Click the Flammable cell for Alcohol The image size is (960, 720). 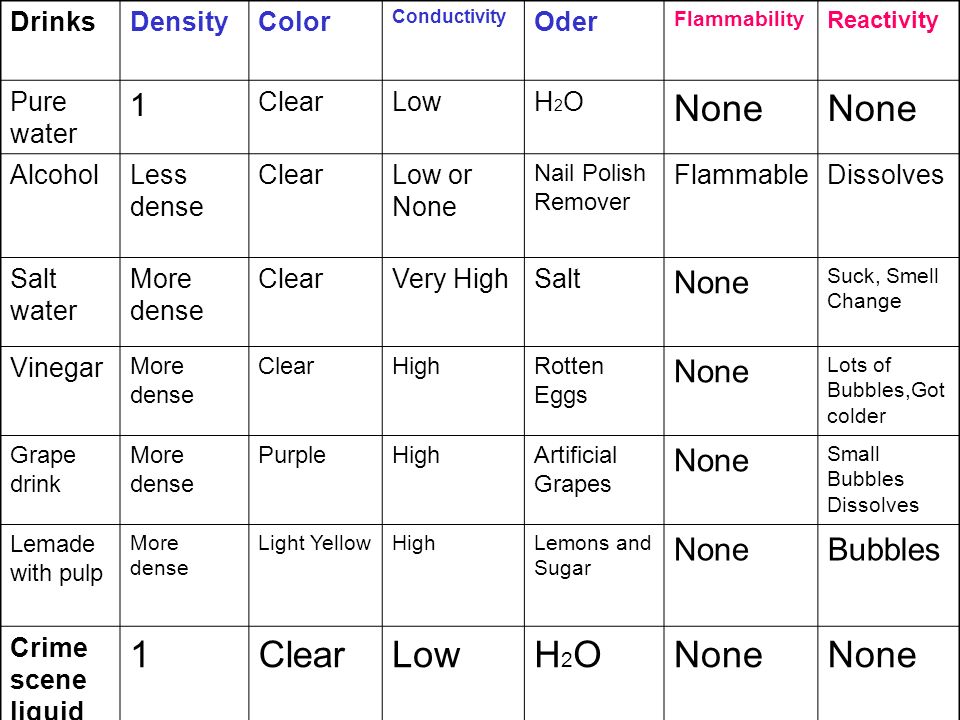point(741,175)
